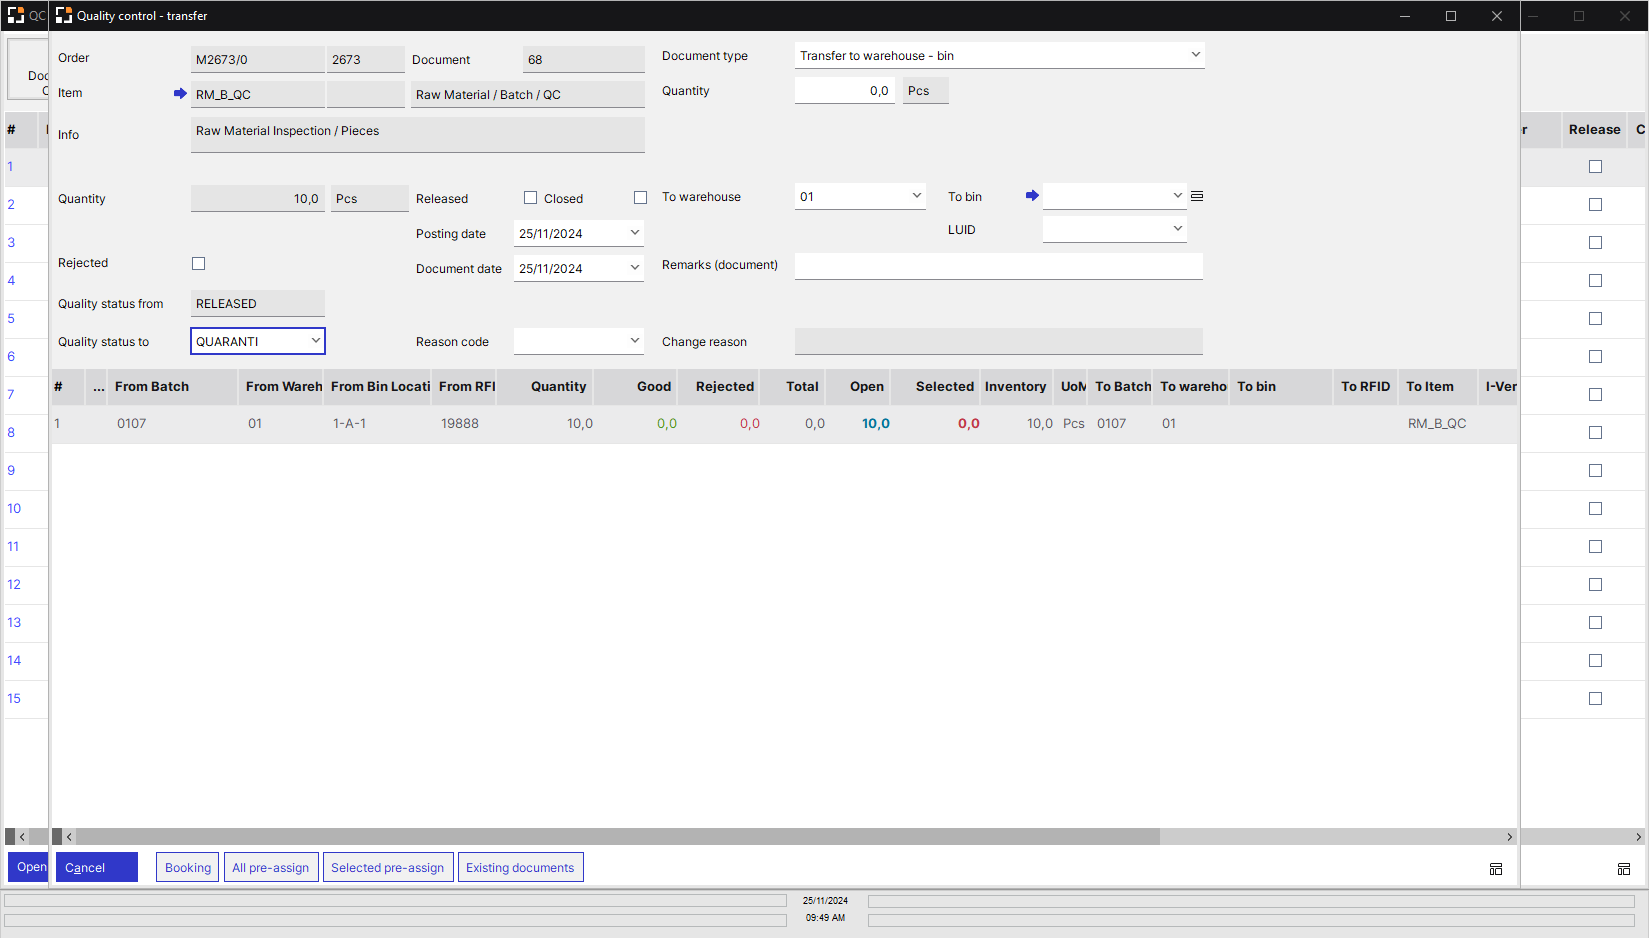Click the blue arrow icon beside the Item field
The height and width of the screenshot is (938, 1649).
tap(180, 93)
